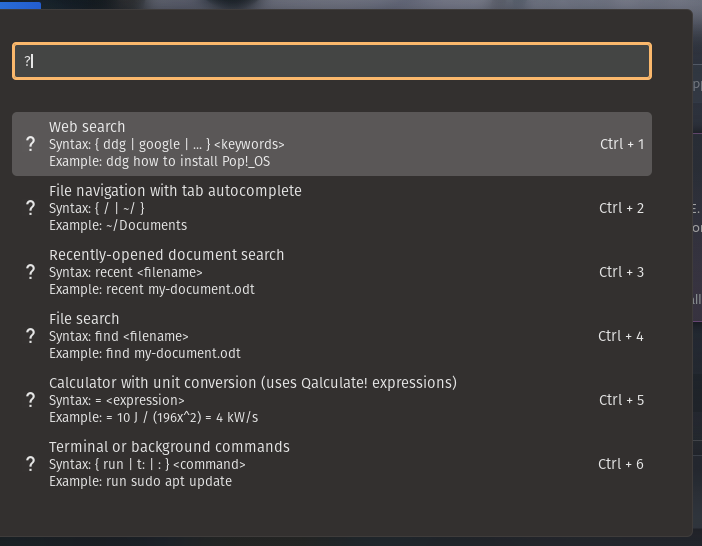Click the question mark icon beside File search
The height and width of the screenshot is (546, 702).
(x=30, y=336)
